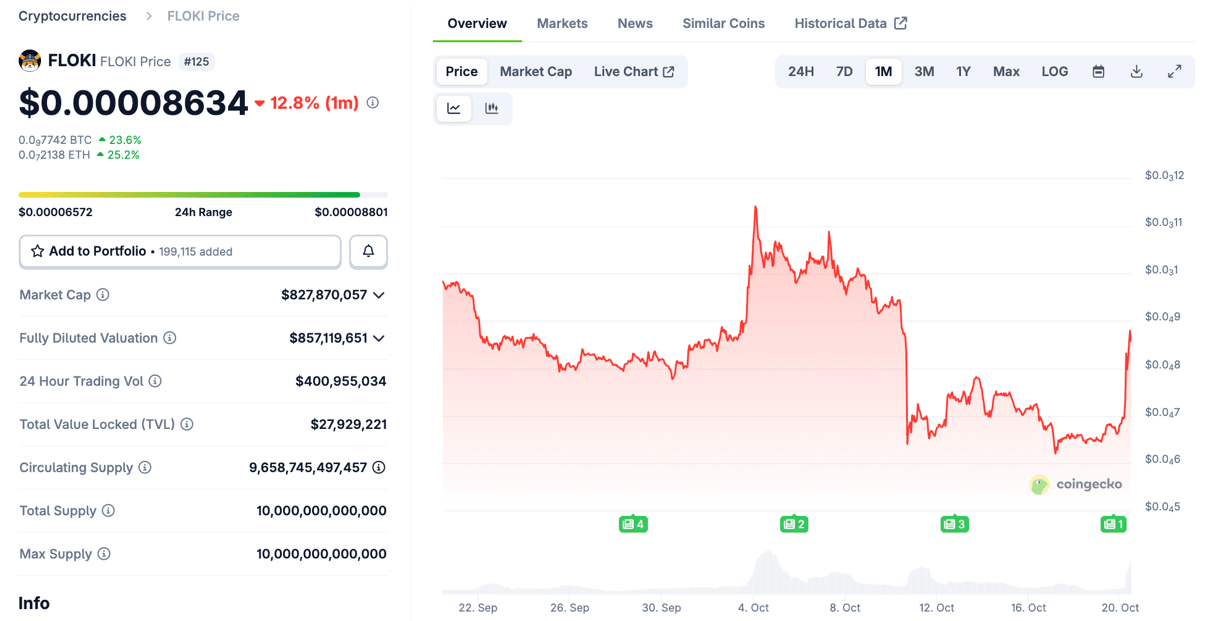The height and width of the screenshot is (621, 1215).
Task: Click info icon beside price change percentage
Action: coord(373,103)
